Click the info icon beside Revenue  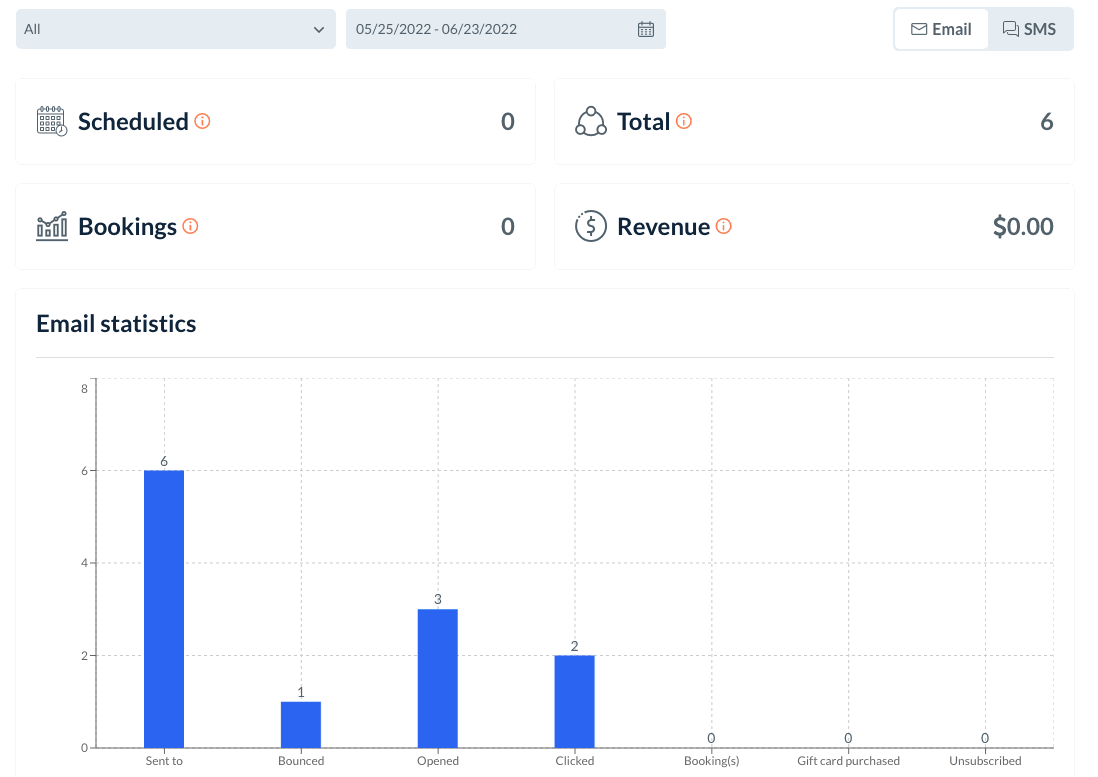(724, 227)
